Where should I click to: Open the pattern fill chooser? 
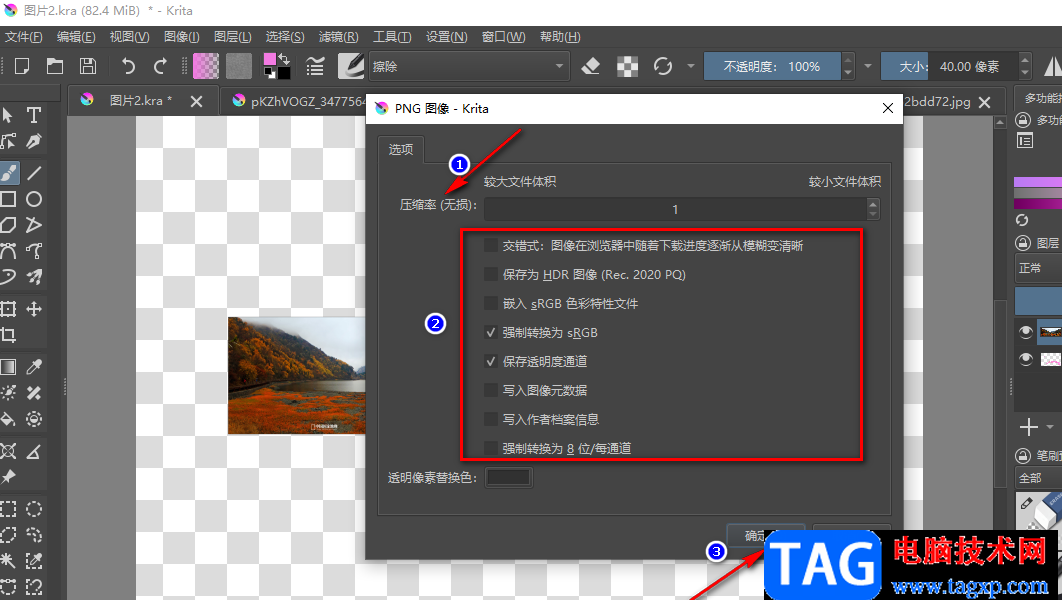[238, 66]
